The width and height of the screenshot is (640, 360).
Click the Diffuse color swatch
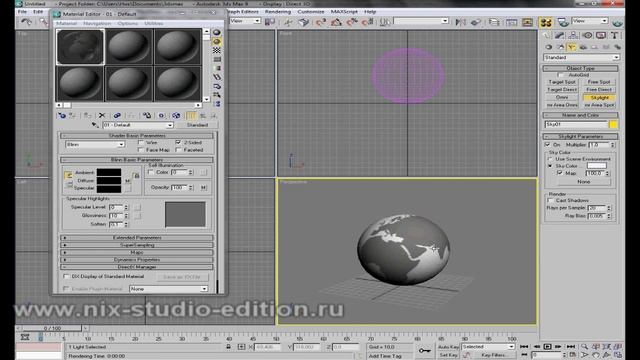pos(109,180)
